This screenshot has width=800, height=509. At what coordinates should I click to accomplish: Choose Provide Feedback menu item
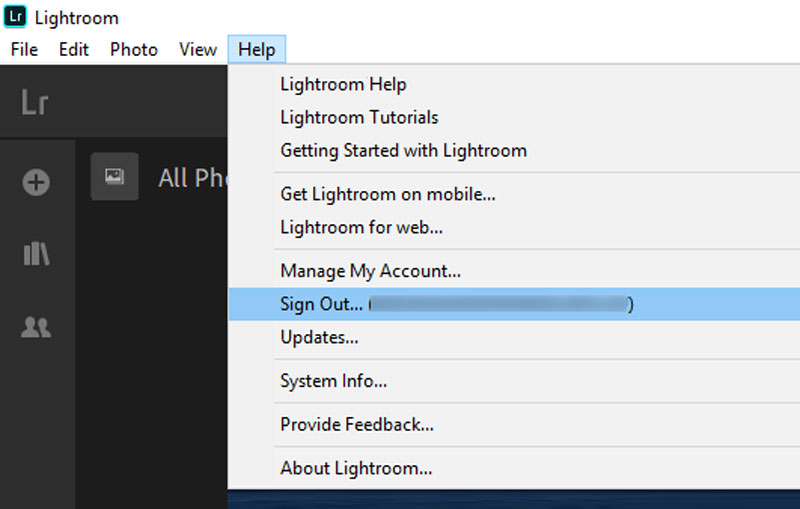pyautogui.click(x=514, y=424)
